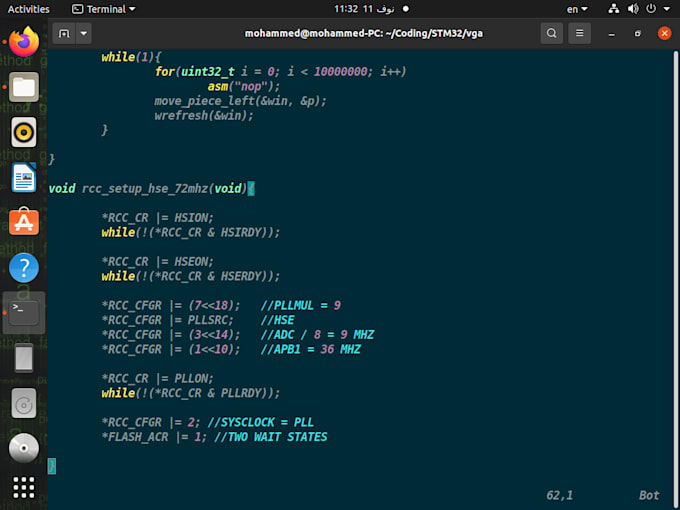Click the volume speaker icon
This screenshot has width=680, height=510.
coord(633,9)
